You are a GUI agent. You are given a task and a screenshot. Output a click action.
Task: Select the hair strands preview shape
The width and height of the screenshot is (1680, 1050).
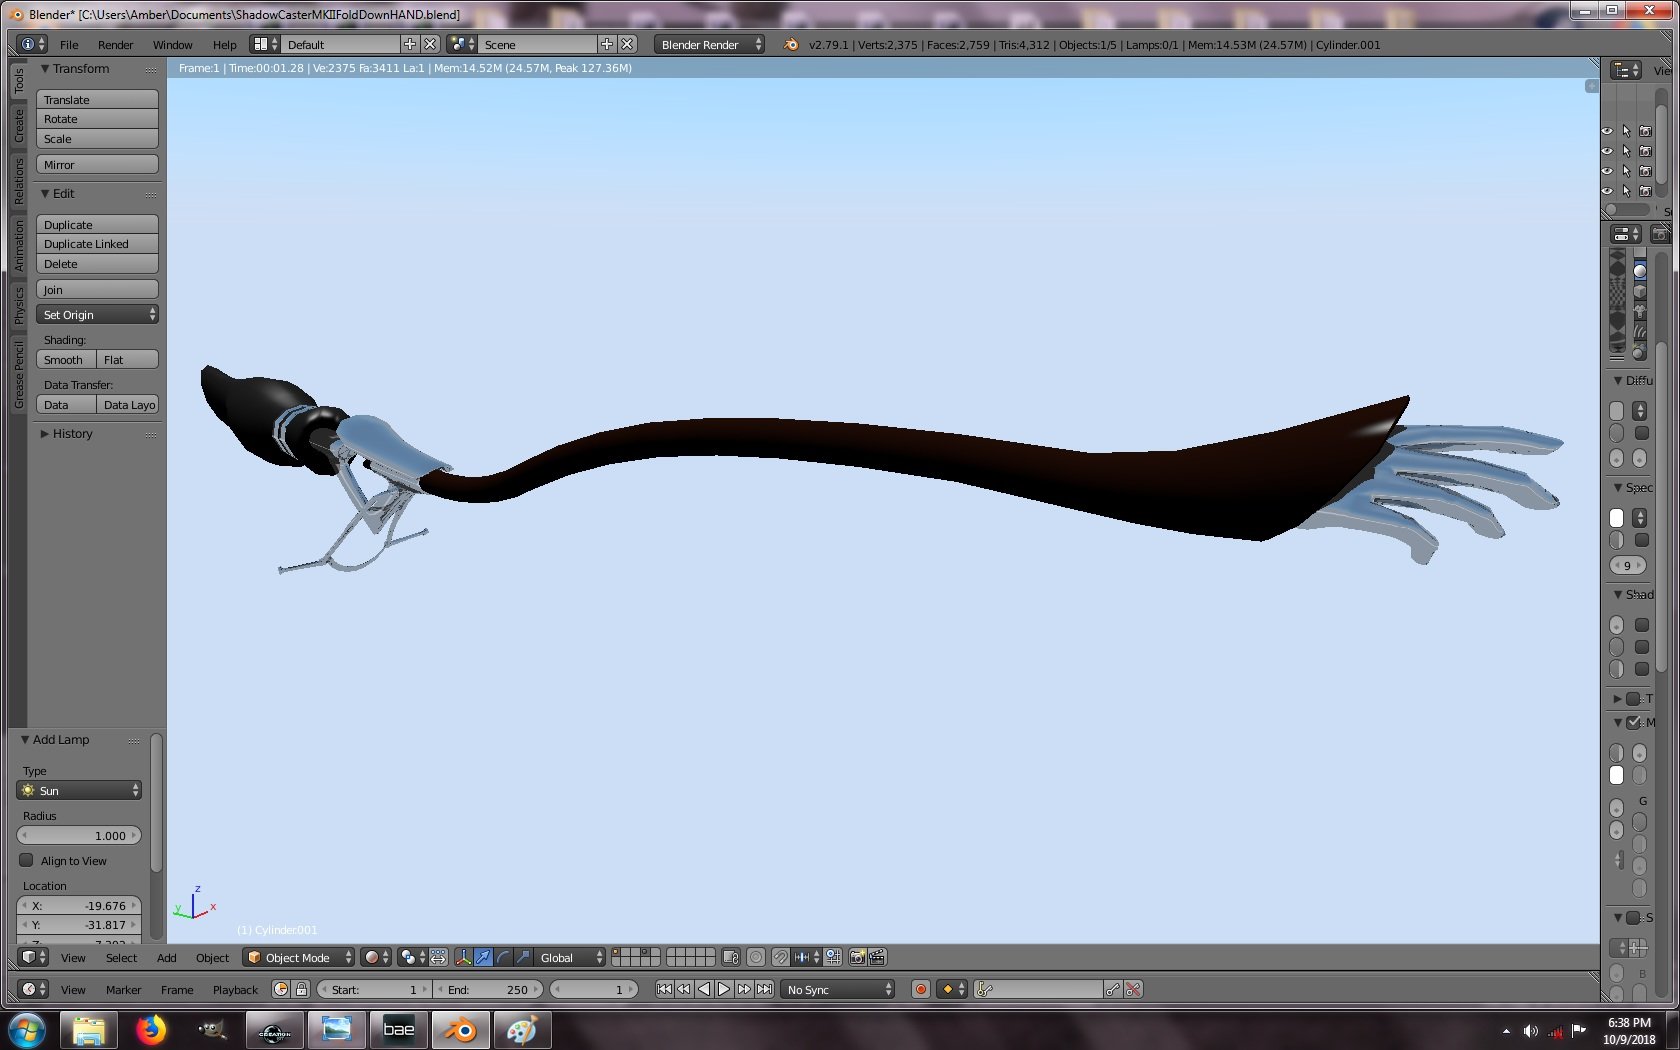pyautogui.click(x=1639, y=332)
